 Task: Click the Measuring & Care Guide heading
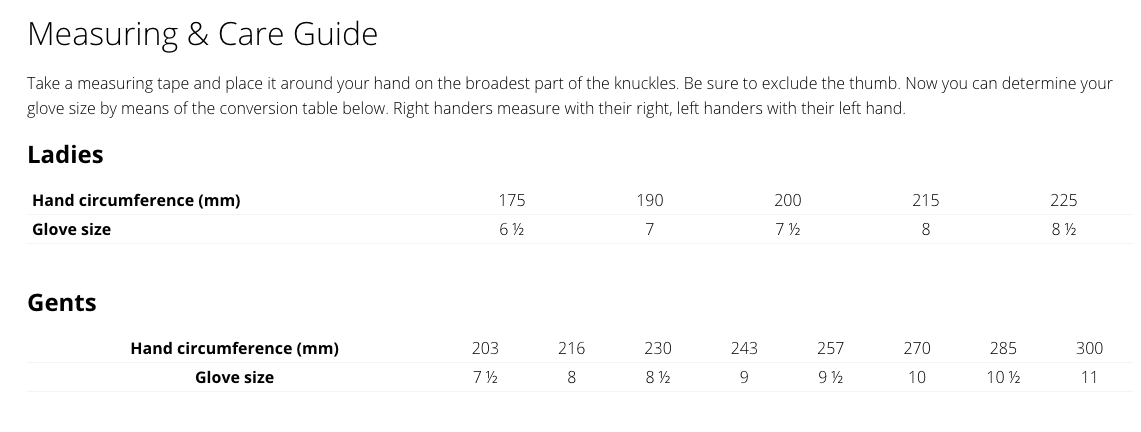click(x=202, y=34)
